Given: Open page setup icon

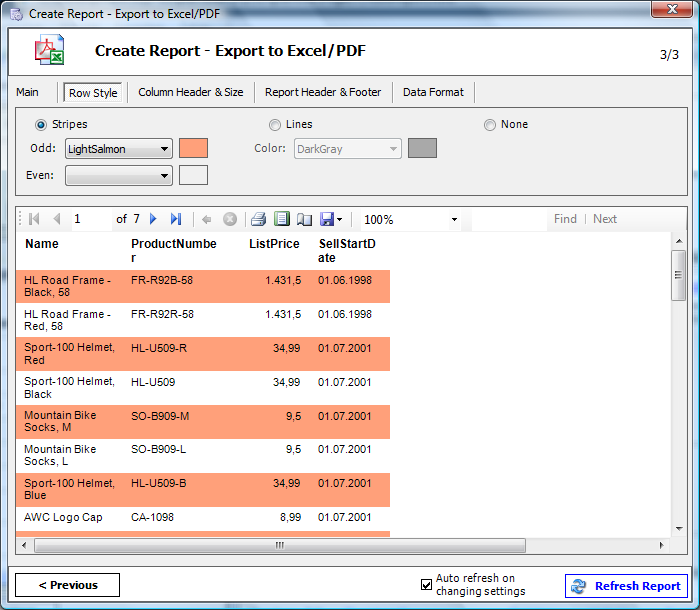Looking at the screenshot, I should click(x=304, y=219).
